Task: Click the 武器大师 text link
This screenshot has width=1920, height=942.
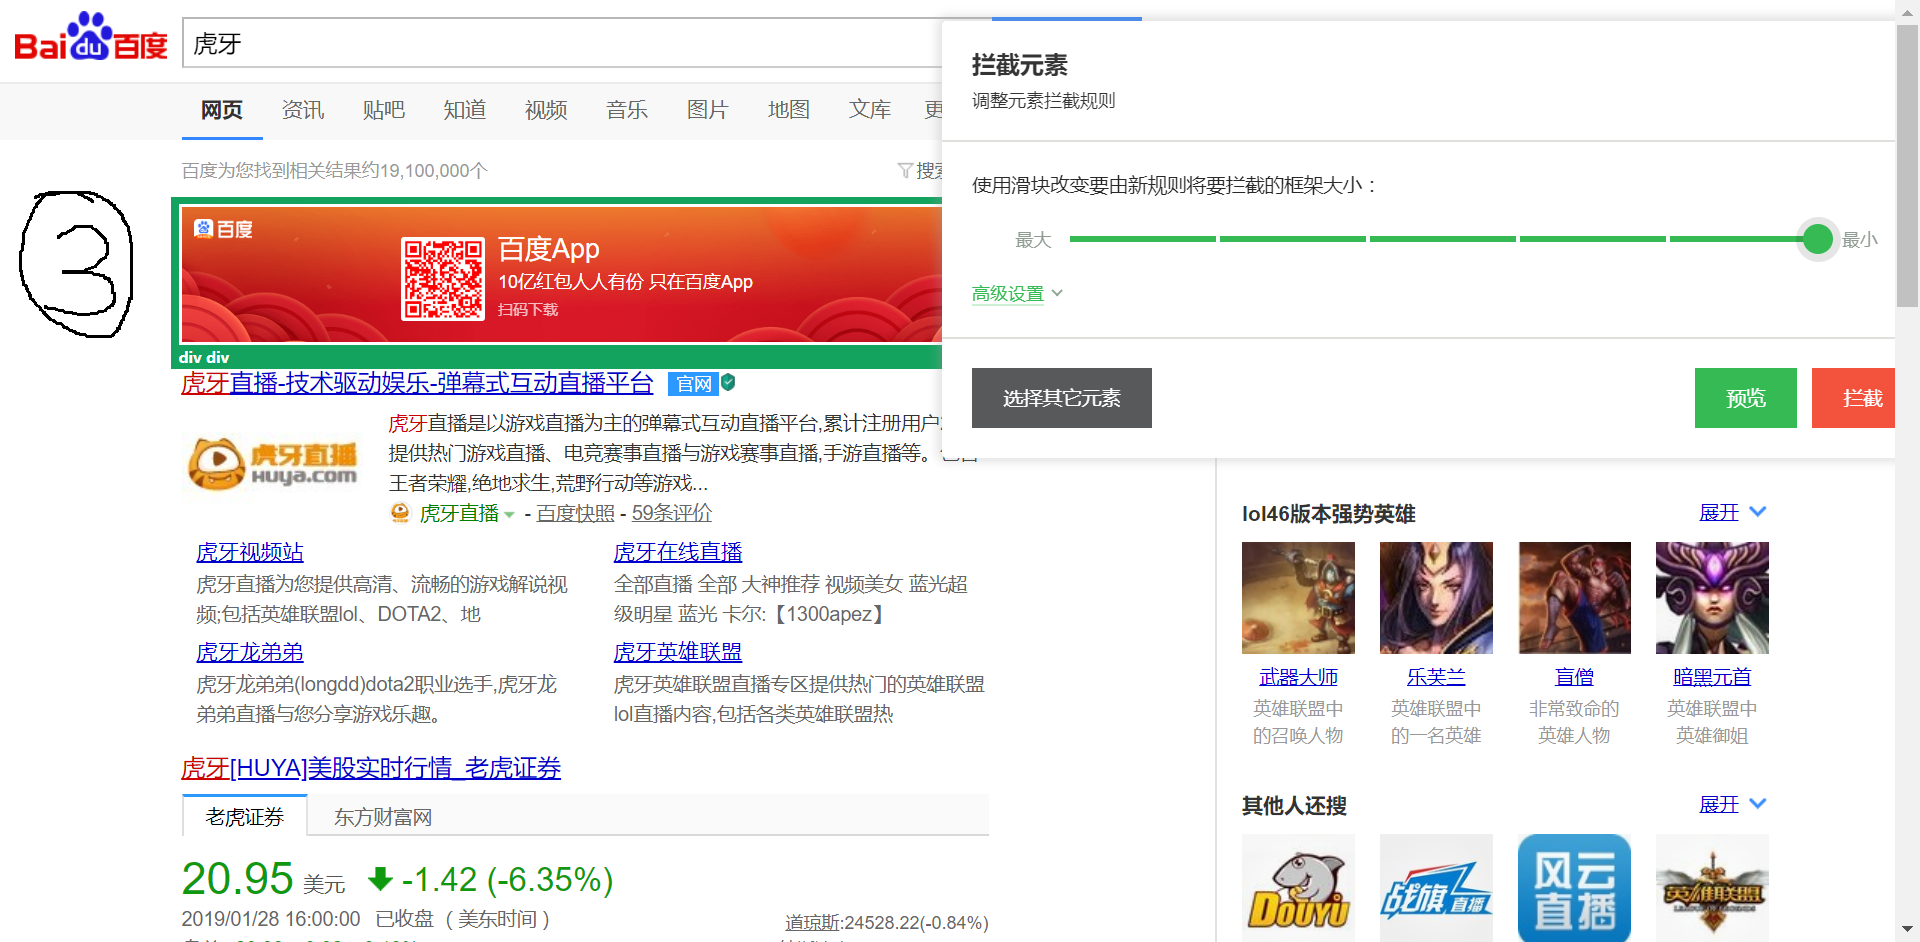Action: click(x=1298, y=677)
